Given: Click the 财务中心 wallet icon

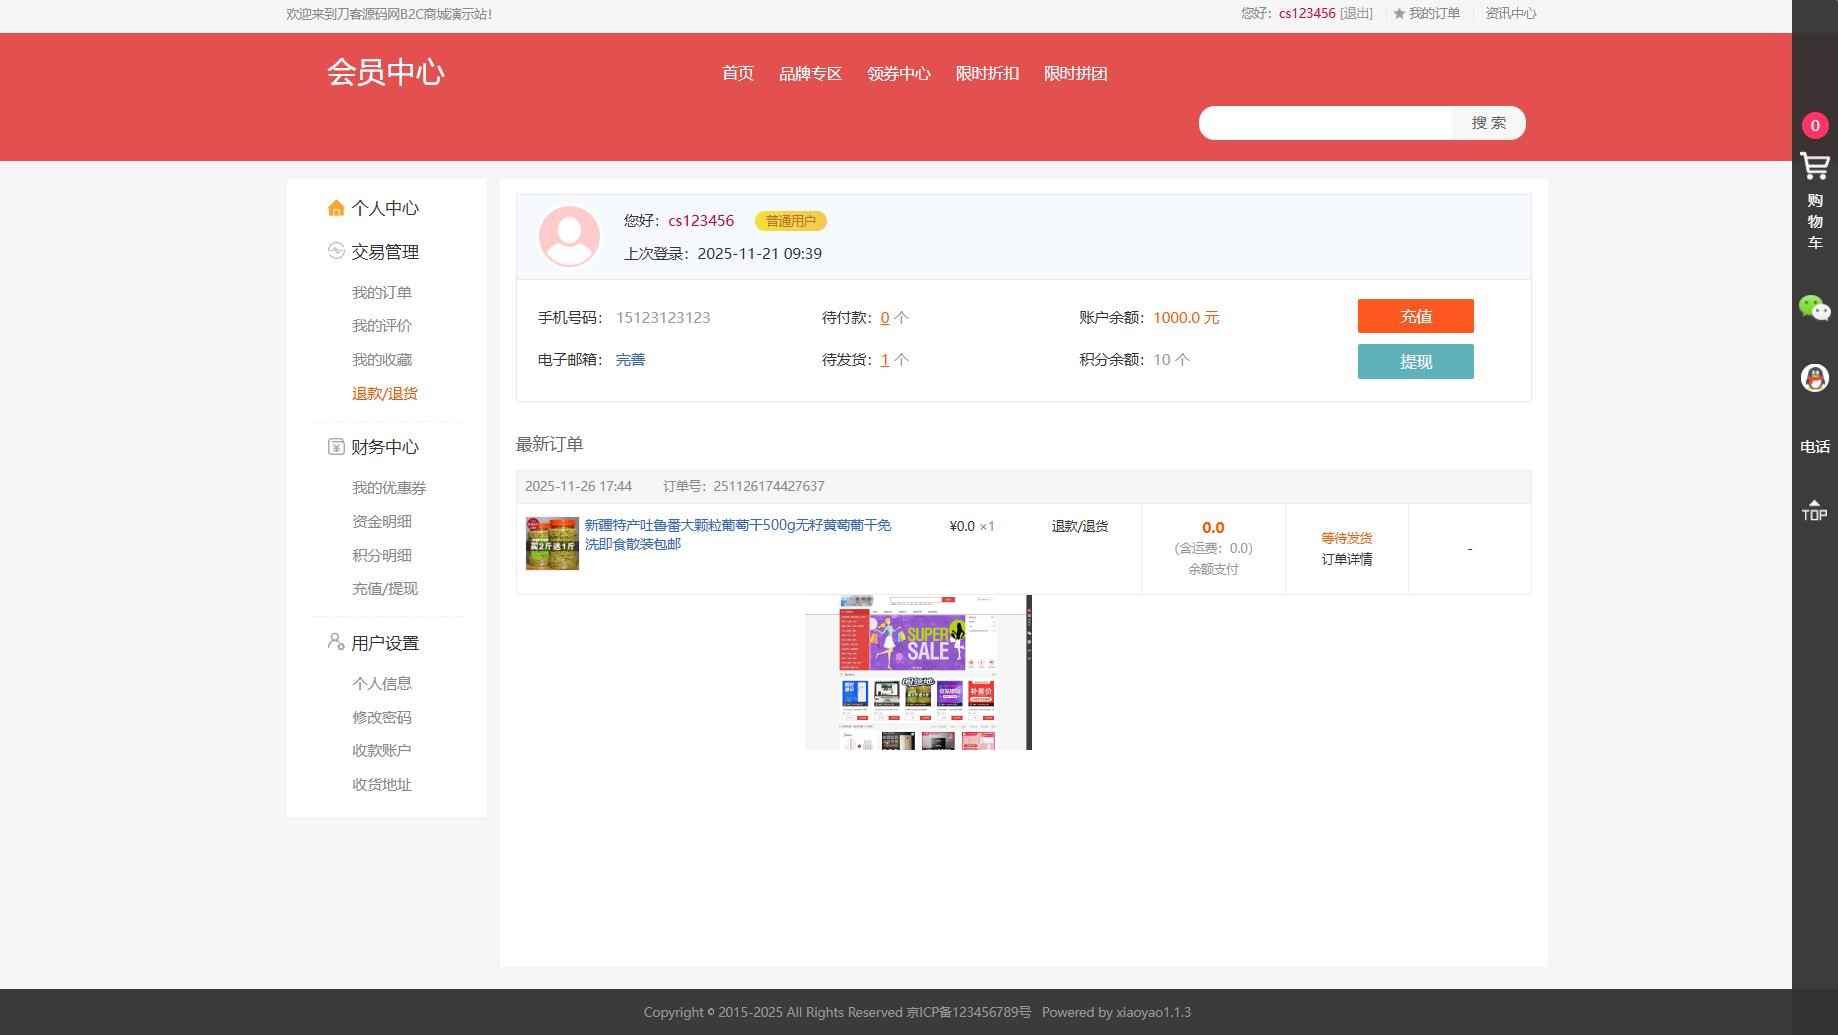Looking at the screenshot, I should coord(335,447).
